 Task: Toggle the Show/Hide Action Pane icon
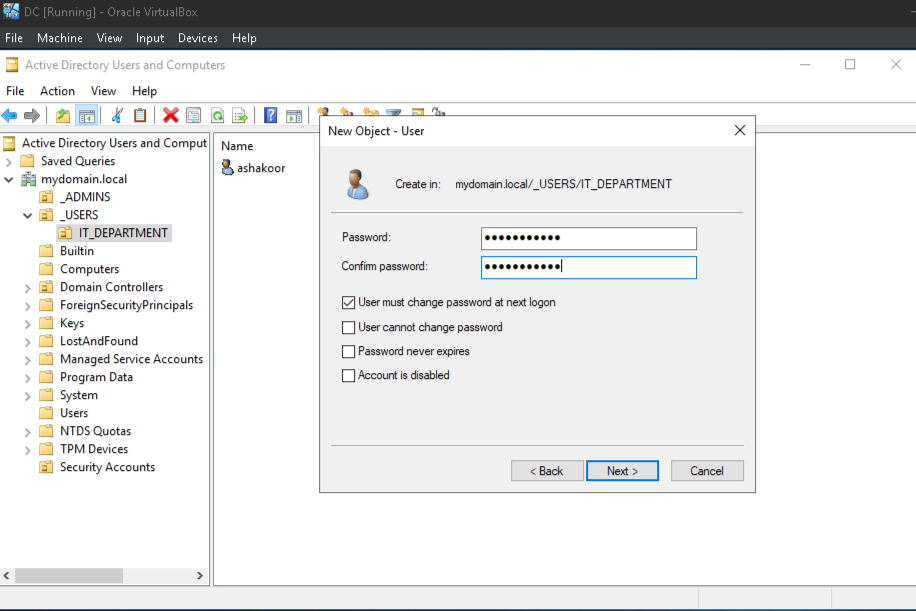tap(294, 116)
